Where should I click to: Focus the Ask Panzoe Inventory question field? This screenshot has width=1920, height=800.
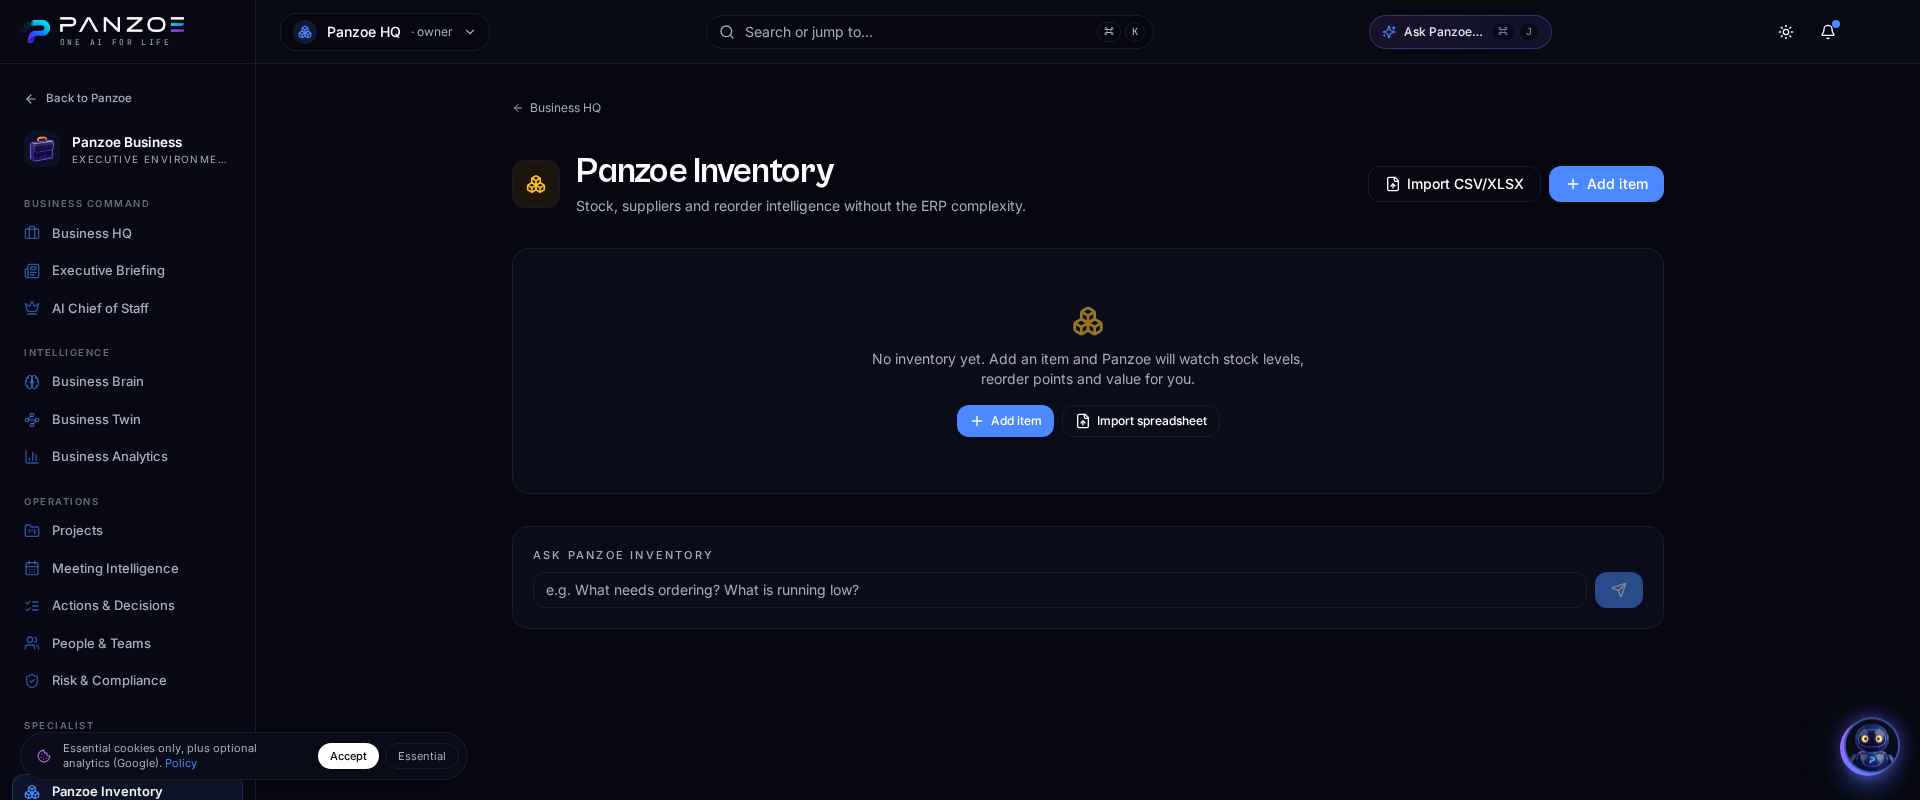[1059, 590]
